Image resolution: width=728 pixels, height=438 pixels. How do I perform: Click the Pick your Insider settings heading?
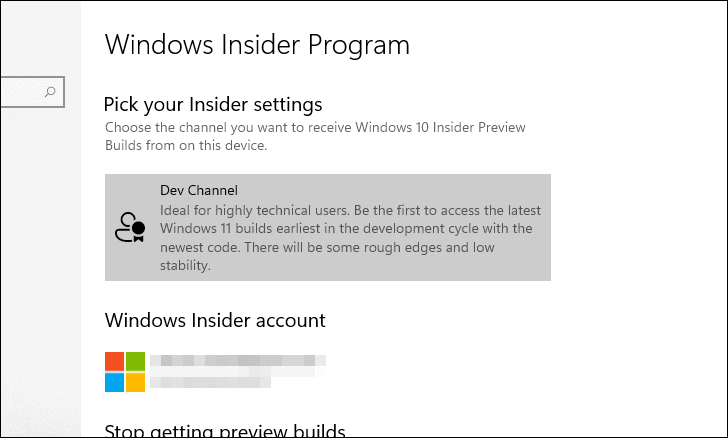[x=213, y=105]
